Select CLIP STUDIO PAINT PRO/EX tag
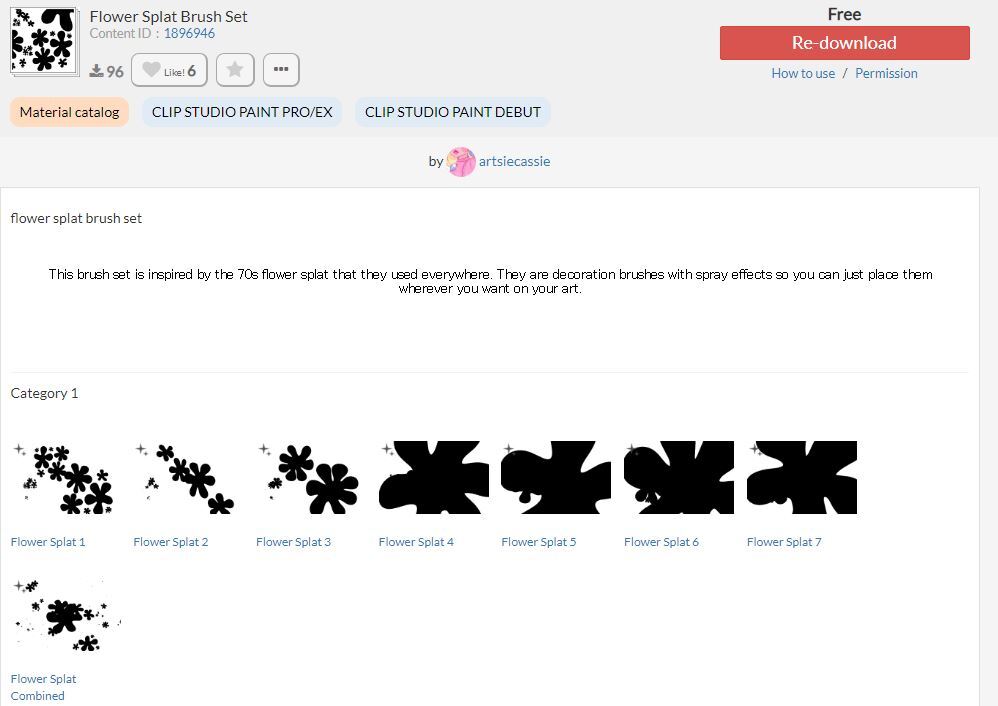Screen dimensions: 998x706 pos(242,112)
